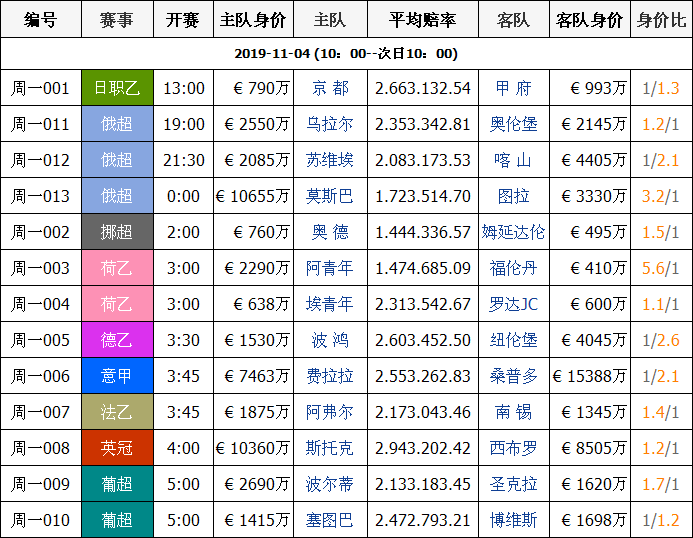Screen dimensions: 693x538
Task: Click value ratio 3.2/1
Action: tap(661, 196)
